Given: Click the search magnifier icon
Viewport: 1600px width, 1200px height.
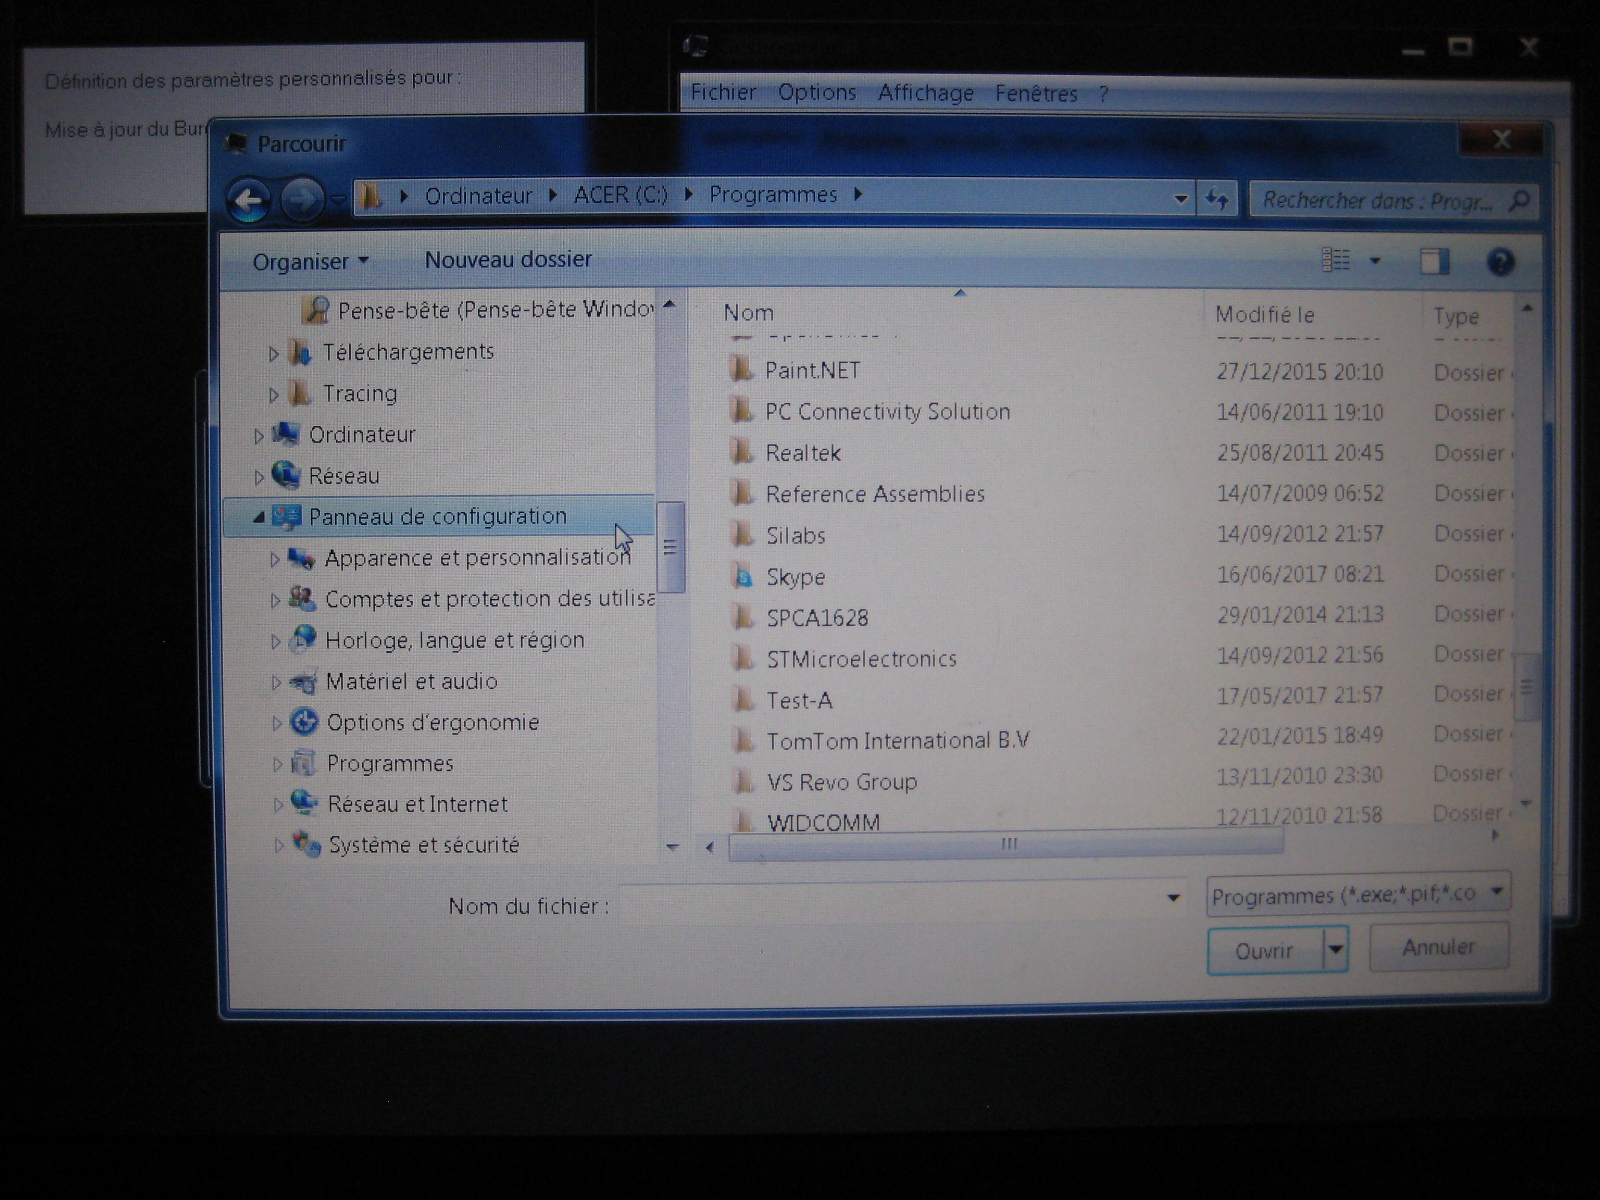Looking at the screenshot, I should (1519, 201).
